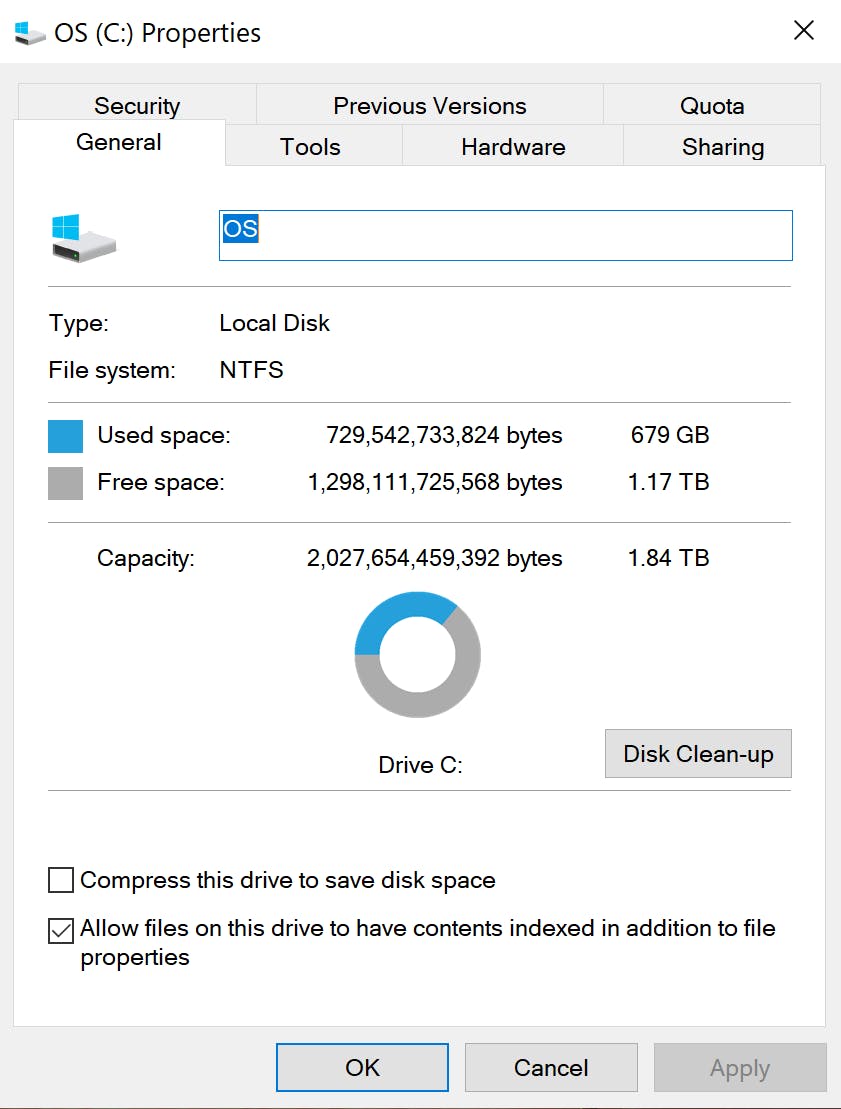Click the drive icon in the title bar

tap(30, 32)
